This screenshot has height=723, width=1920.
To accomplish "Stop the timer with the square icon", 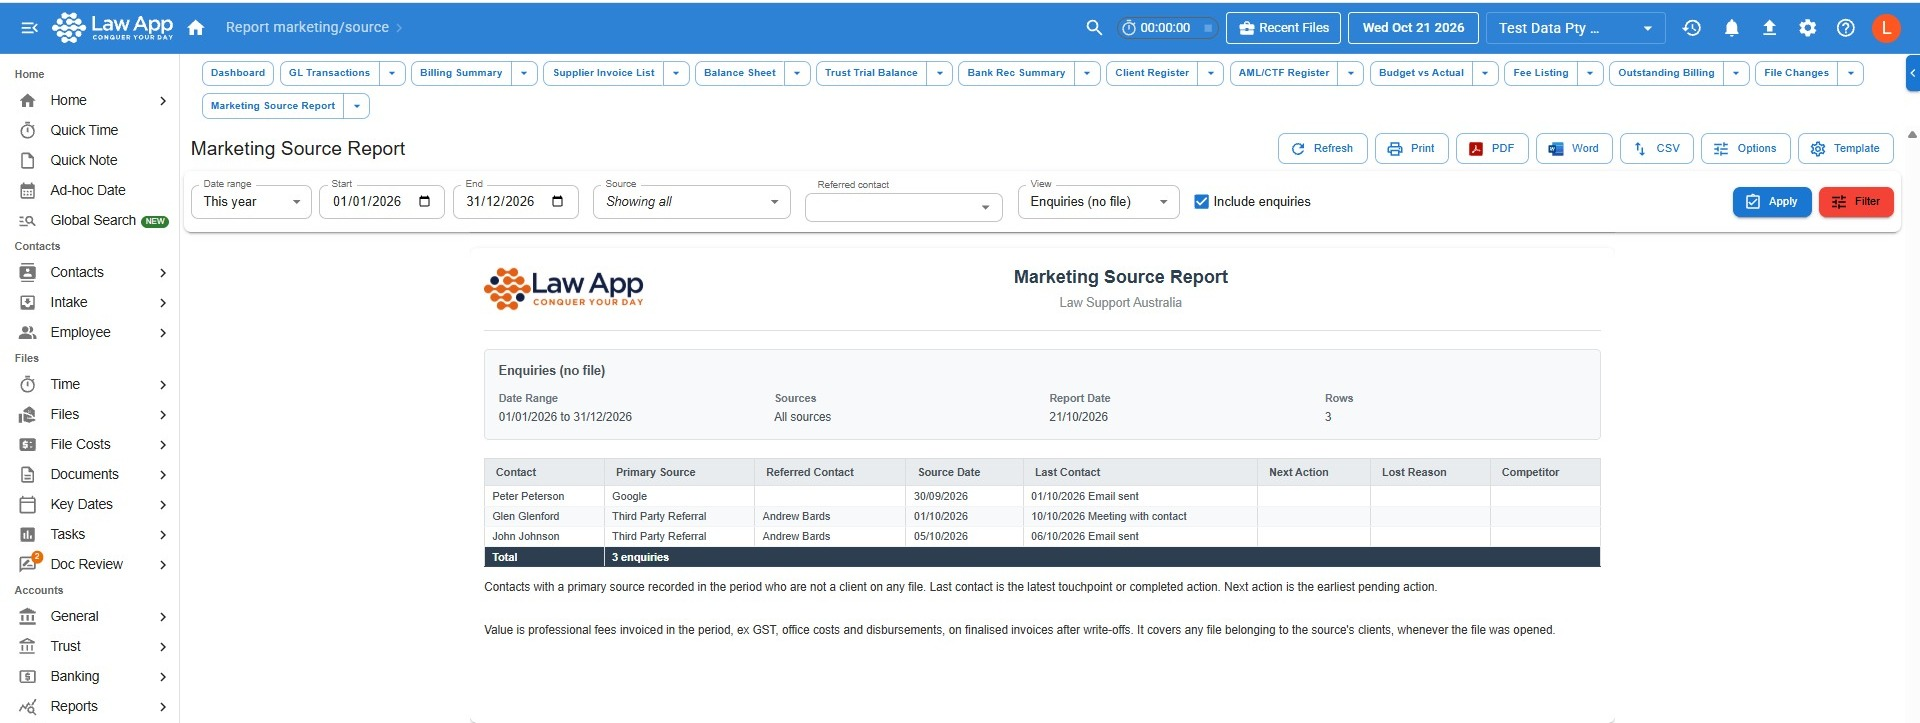I will (1208, 28).
